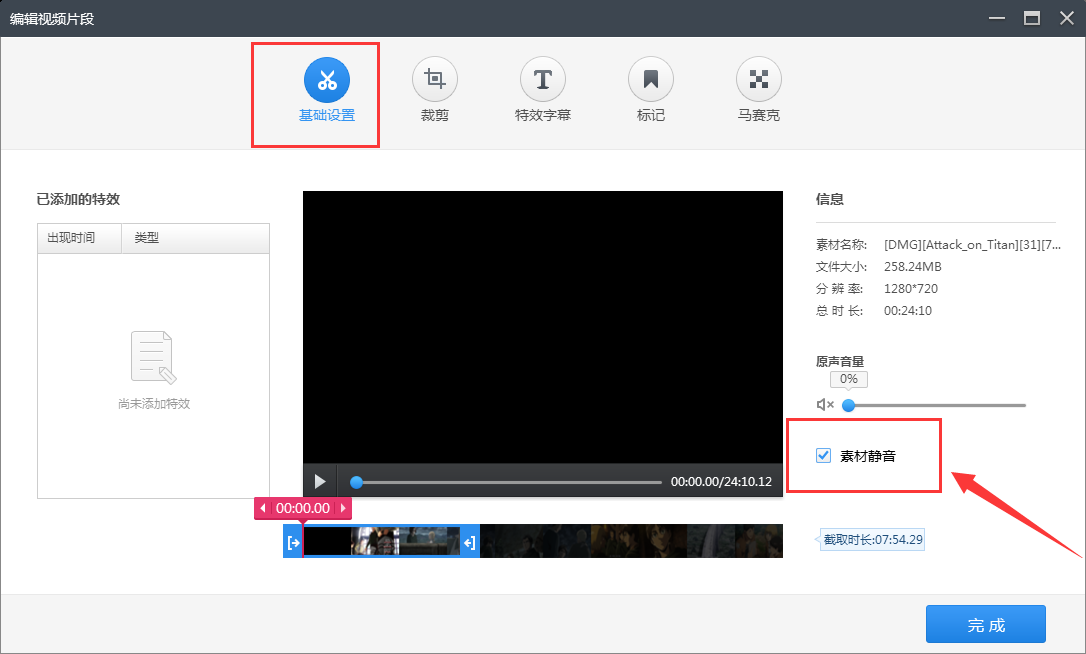
Task: Click the left trim bracket on the timeline
Action: point(293,541)
